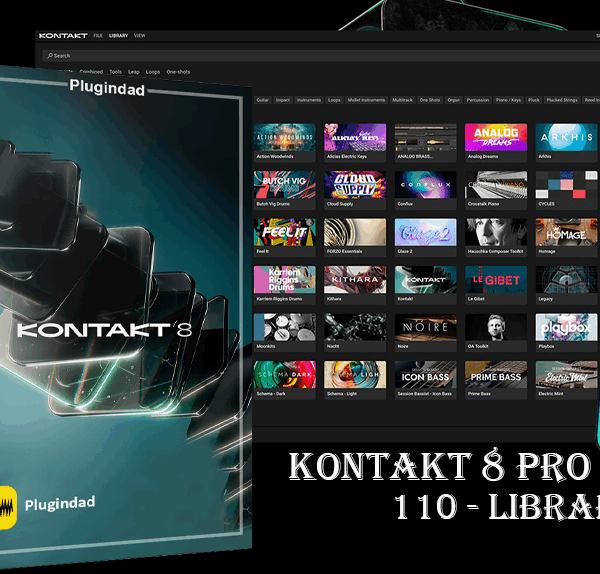
Task: Open the Moonkits library
Action: [x=285, y=332]
